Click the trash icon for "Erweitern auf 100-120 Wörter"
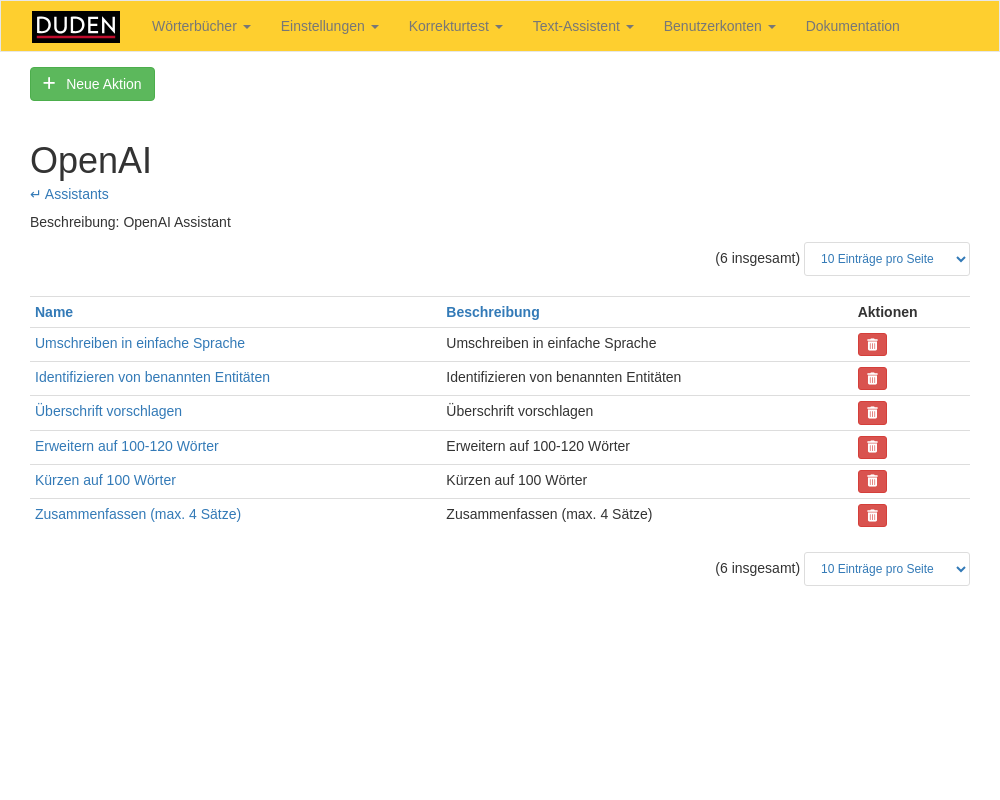This screenshot has height=800, width=1000. pyautogui.click(x=871, y=447)
